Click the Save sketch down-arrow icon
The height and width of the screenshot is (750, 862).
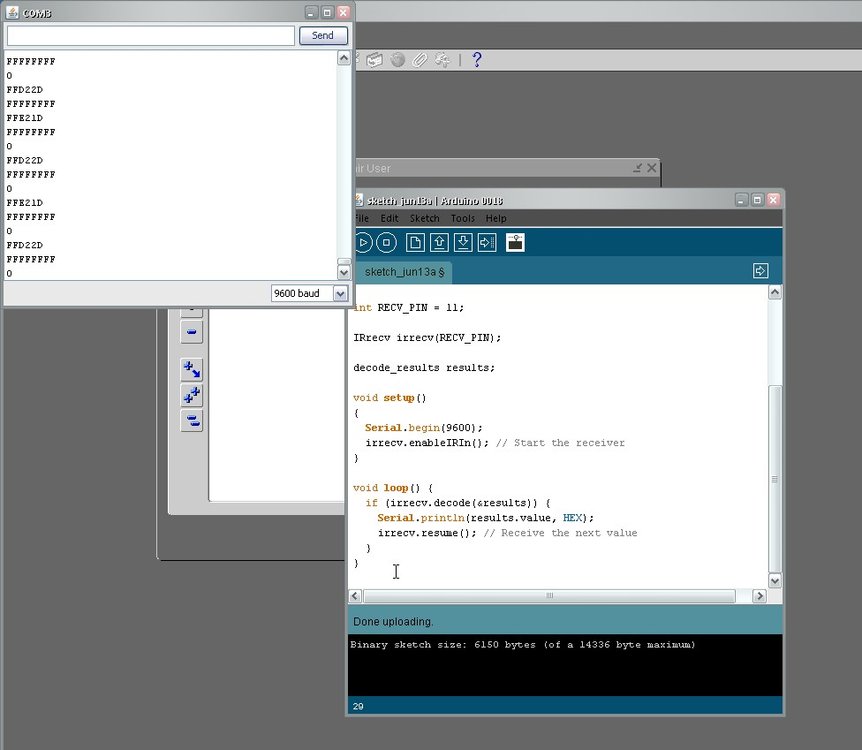[x=463, y=242]
